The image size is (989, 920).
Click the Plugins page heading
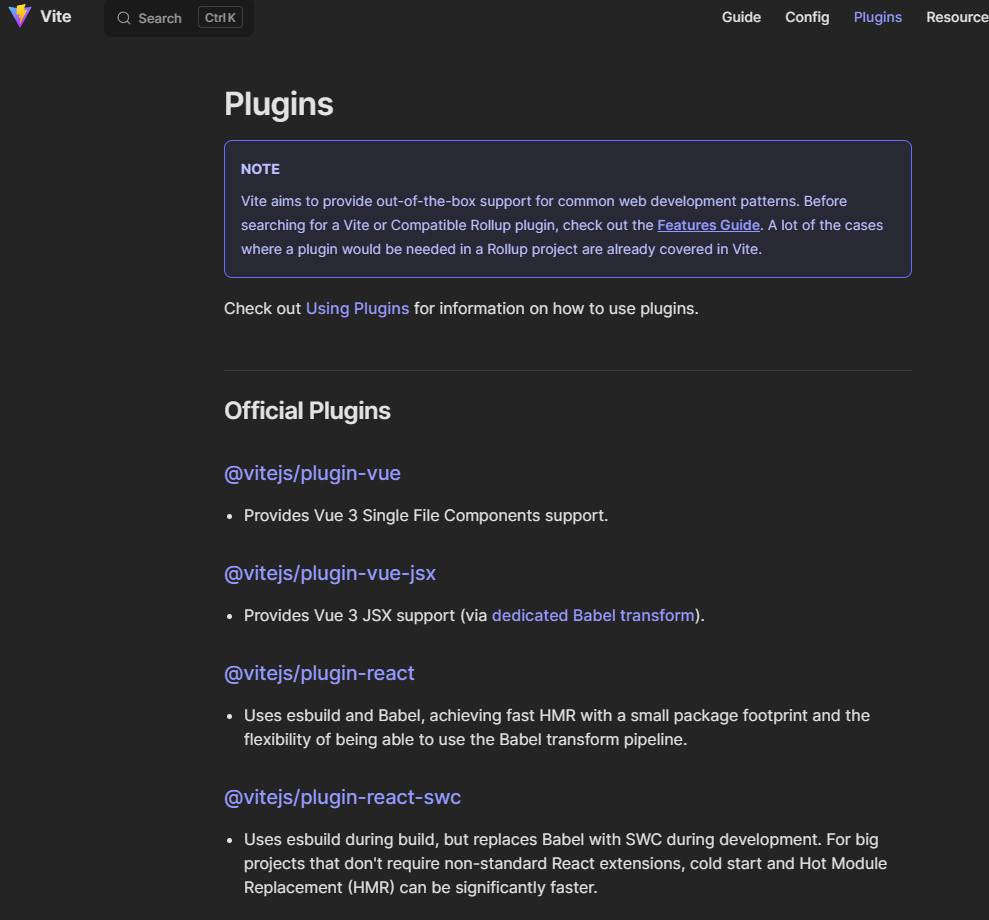[x=279, y=104]
